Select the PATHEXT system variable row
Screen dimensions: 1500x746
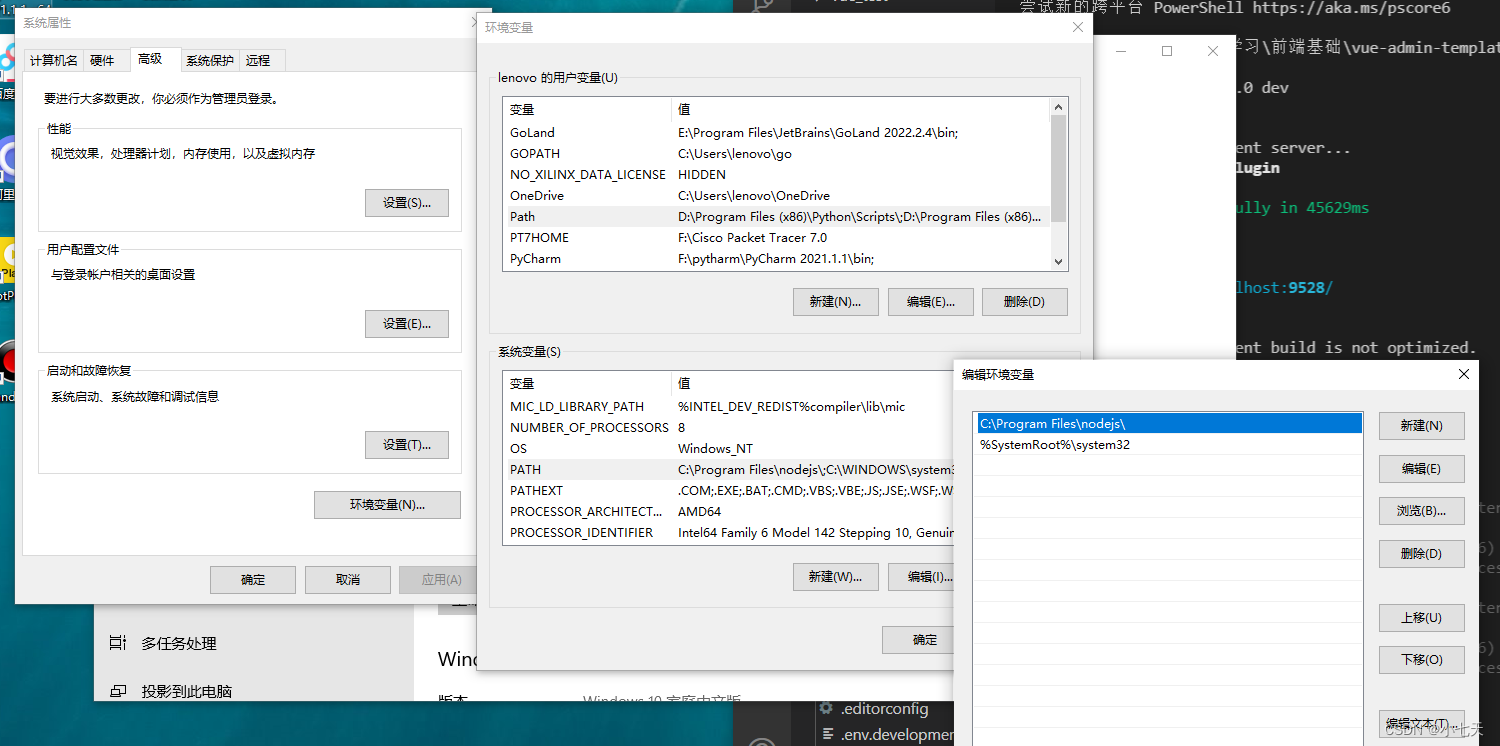pyautogui.click(x=730, y=490)
